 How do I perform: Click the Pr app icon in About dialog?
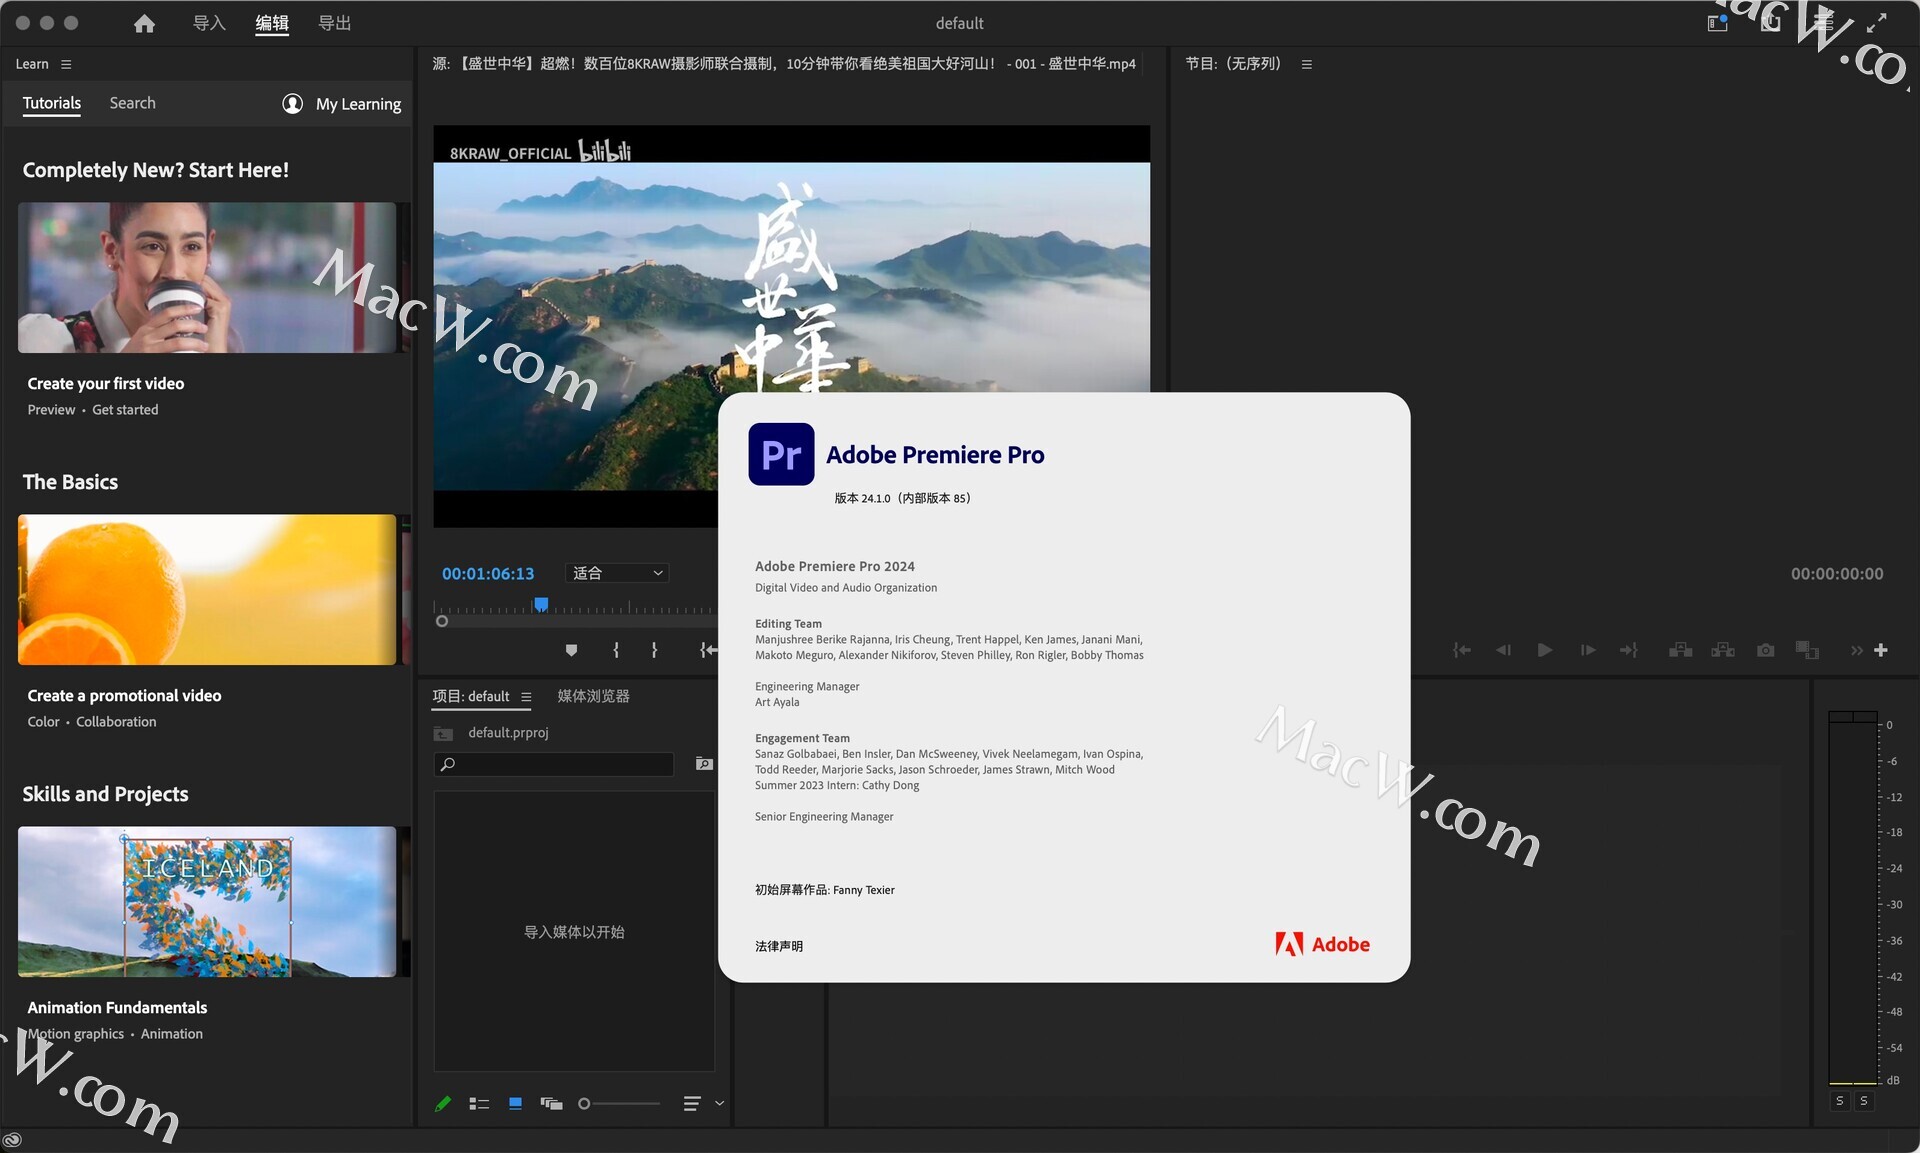click(781, 454)
